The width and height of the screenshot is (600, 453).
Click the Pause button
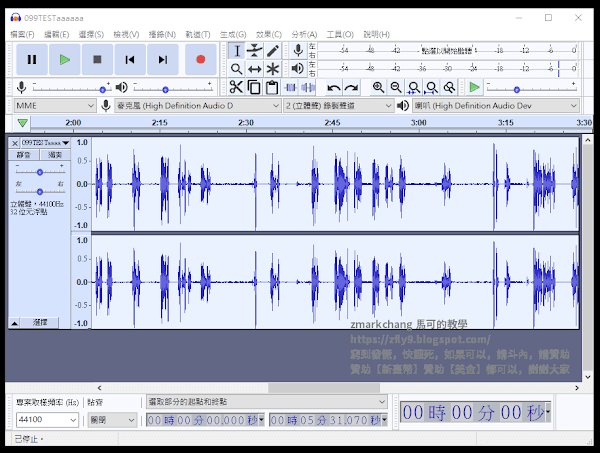(32, 59)
